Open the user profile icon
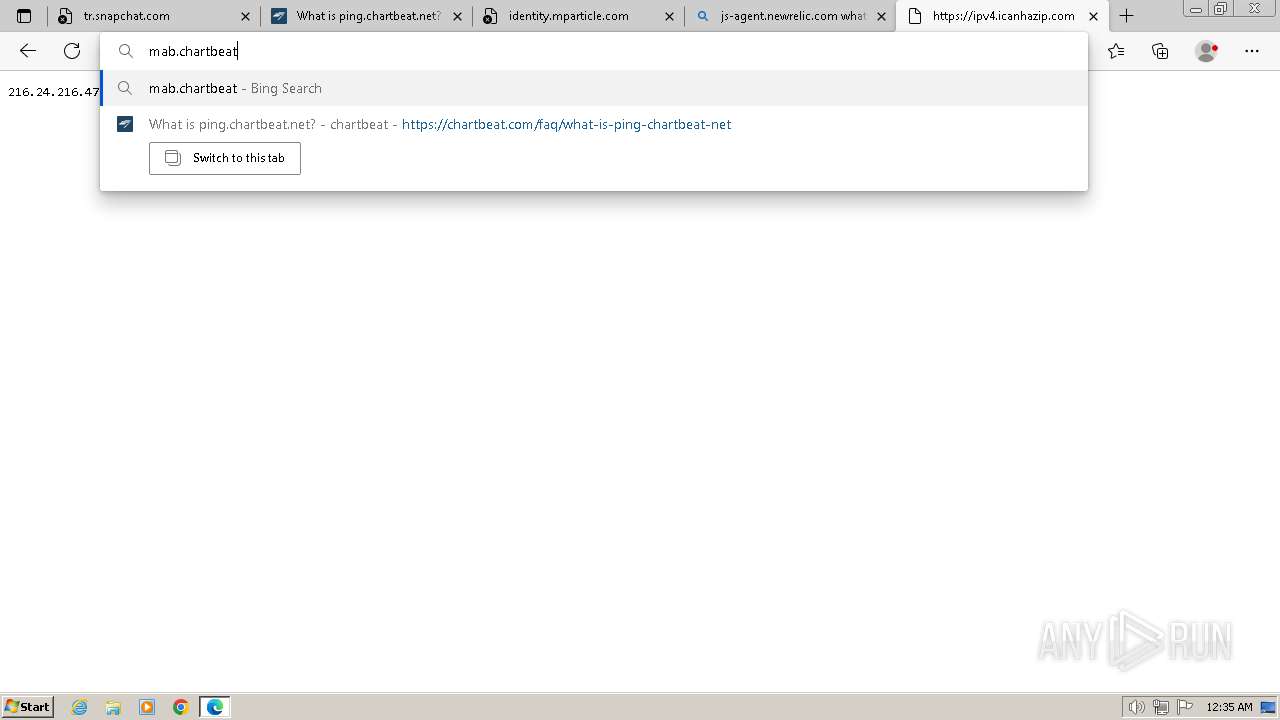This screenshot has height=720, width=1280. [x=1207, y=51]
